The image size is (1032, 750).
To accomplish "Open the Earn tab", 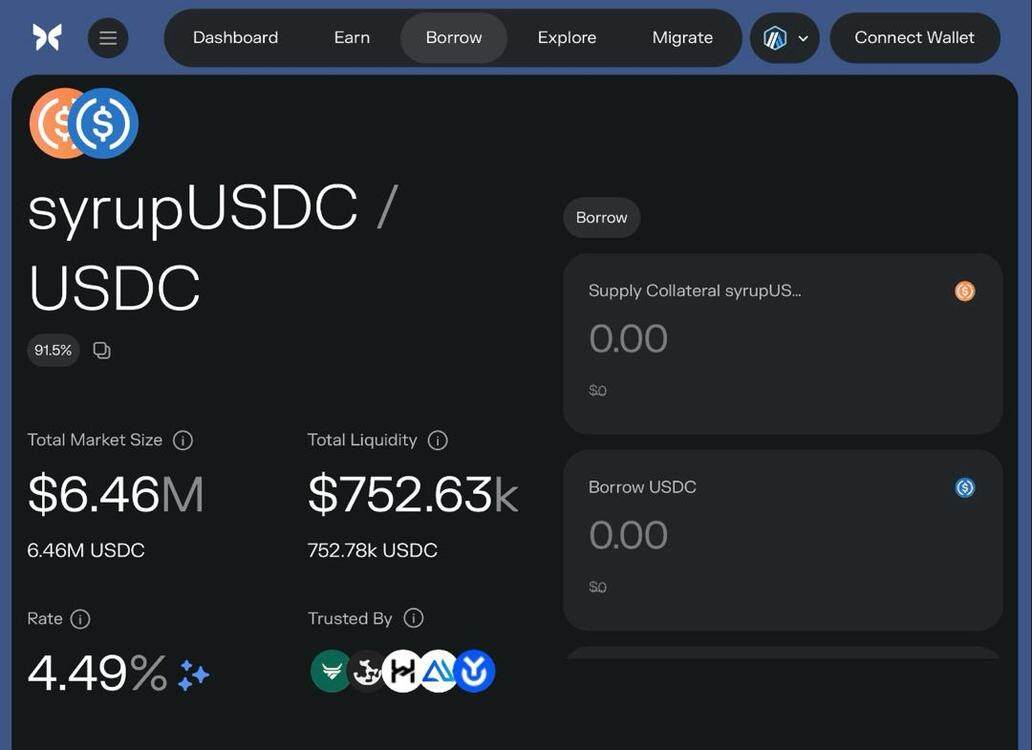I will [x=352, y=38].
